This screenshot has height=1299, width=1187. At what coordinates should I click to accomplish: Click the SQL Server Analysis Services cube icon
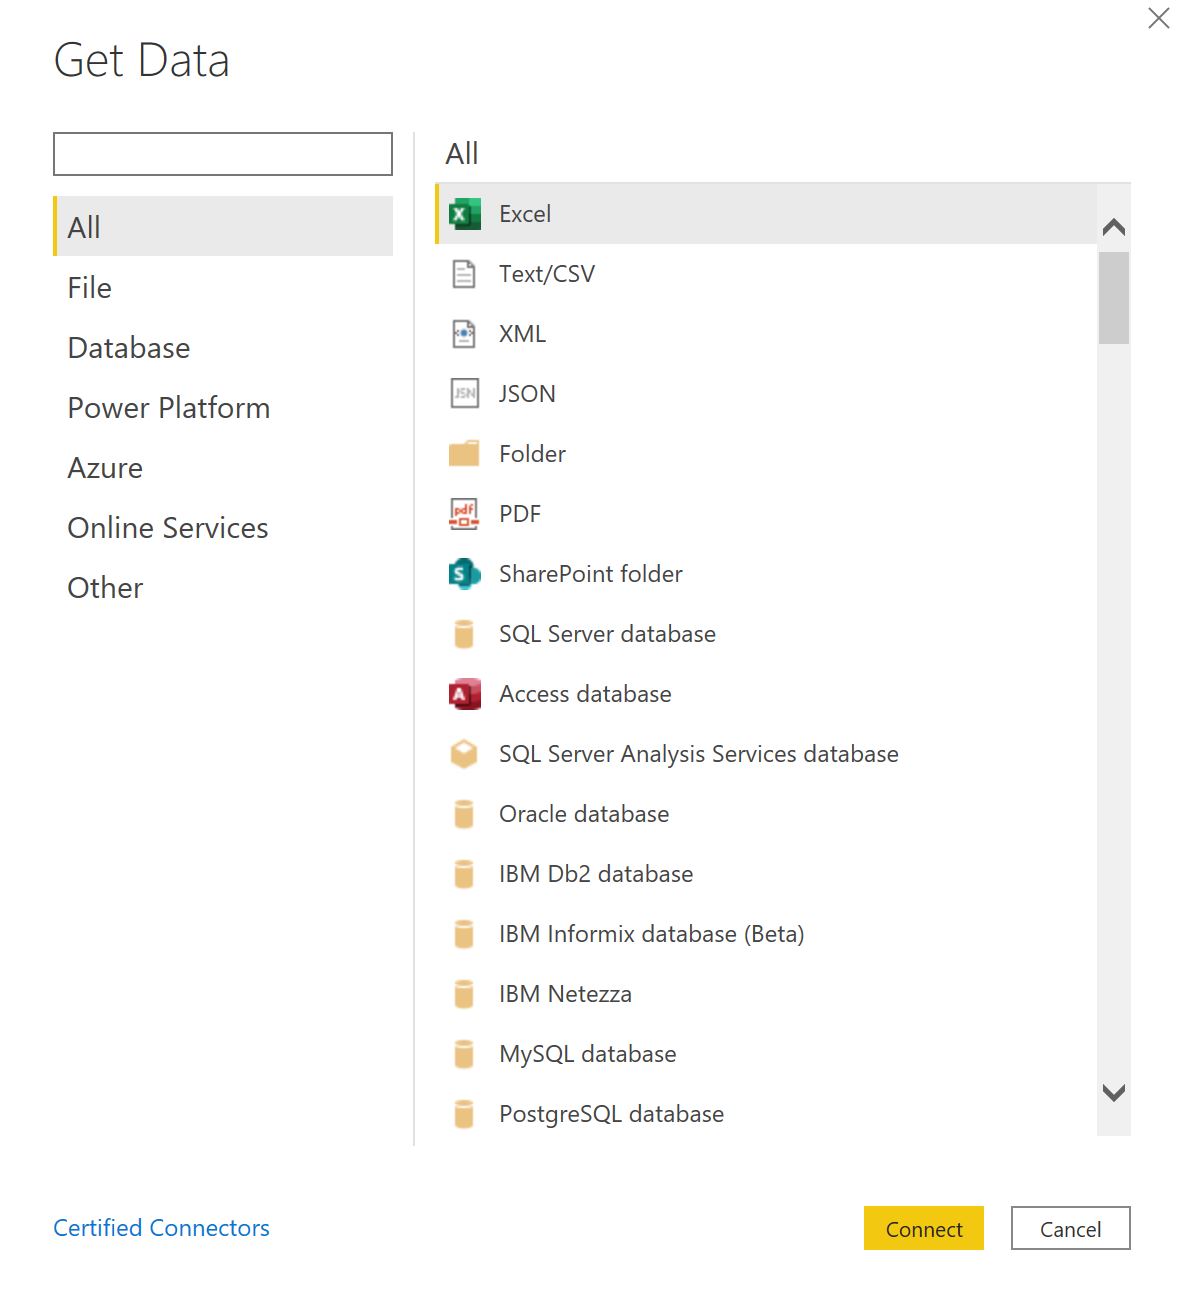pyautogui.click(x=463, y=754)
